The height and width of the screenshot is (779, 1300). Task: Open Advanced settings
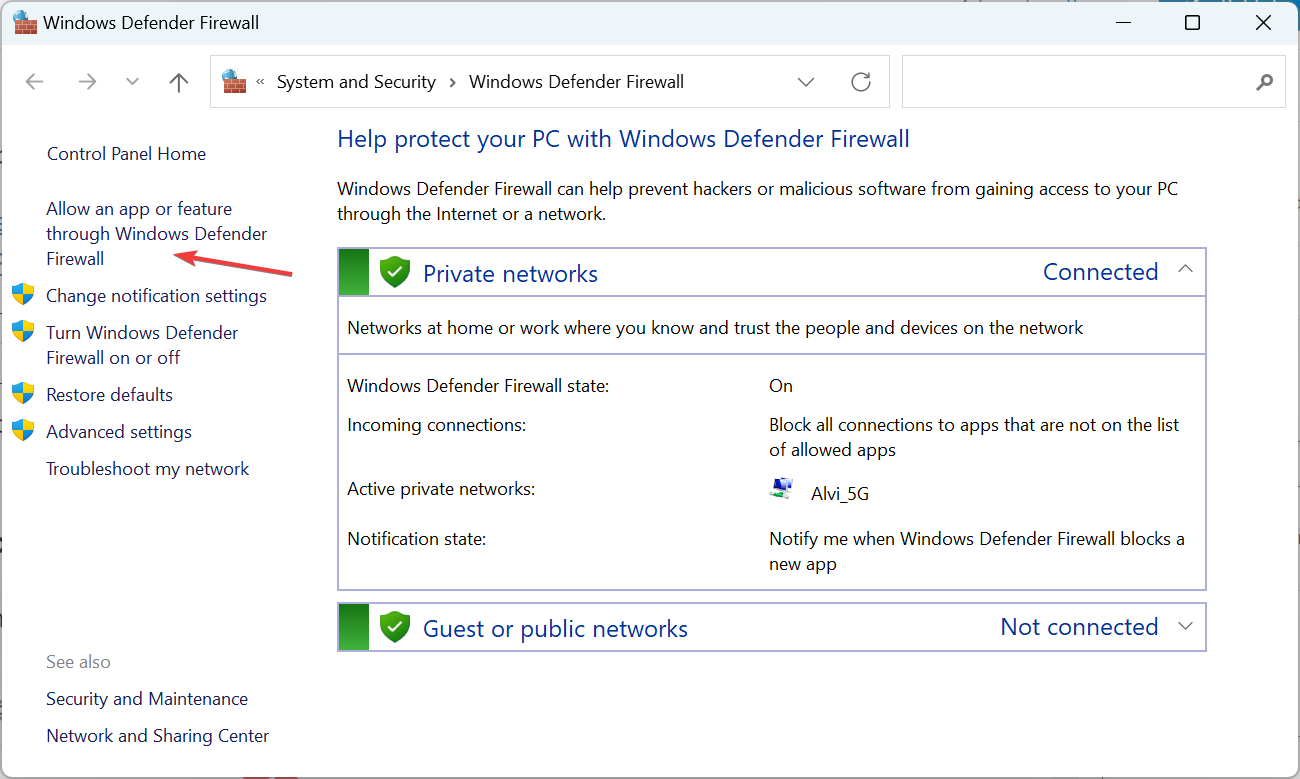119,432
